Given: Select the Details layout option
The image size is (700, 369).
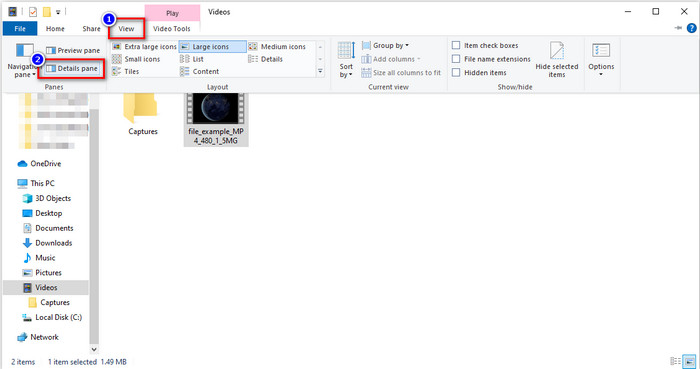Looking at the screenshot, I should pos(266,59).
